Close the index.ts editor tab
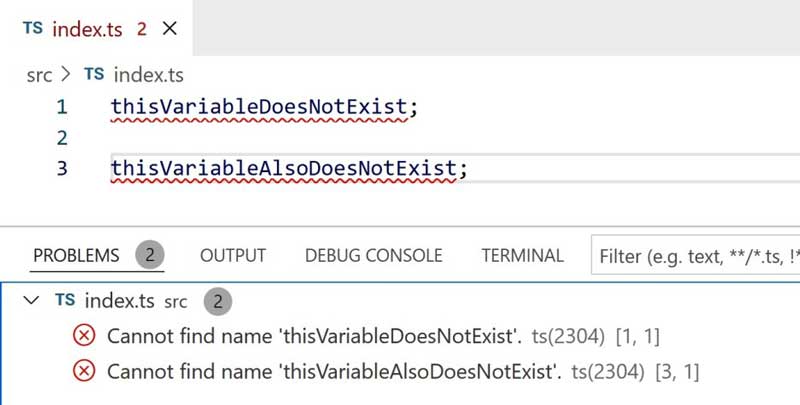This screenshot has width=800, height=405. [x=169, y=29]
